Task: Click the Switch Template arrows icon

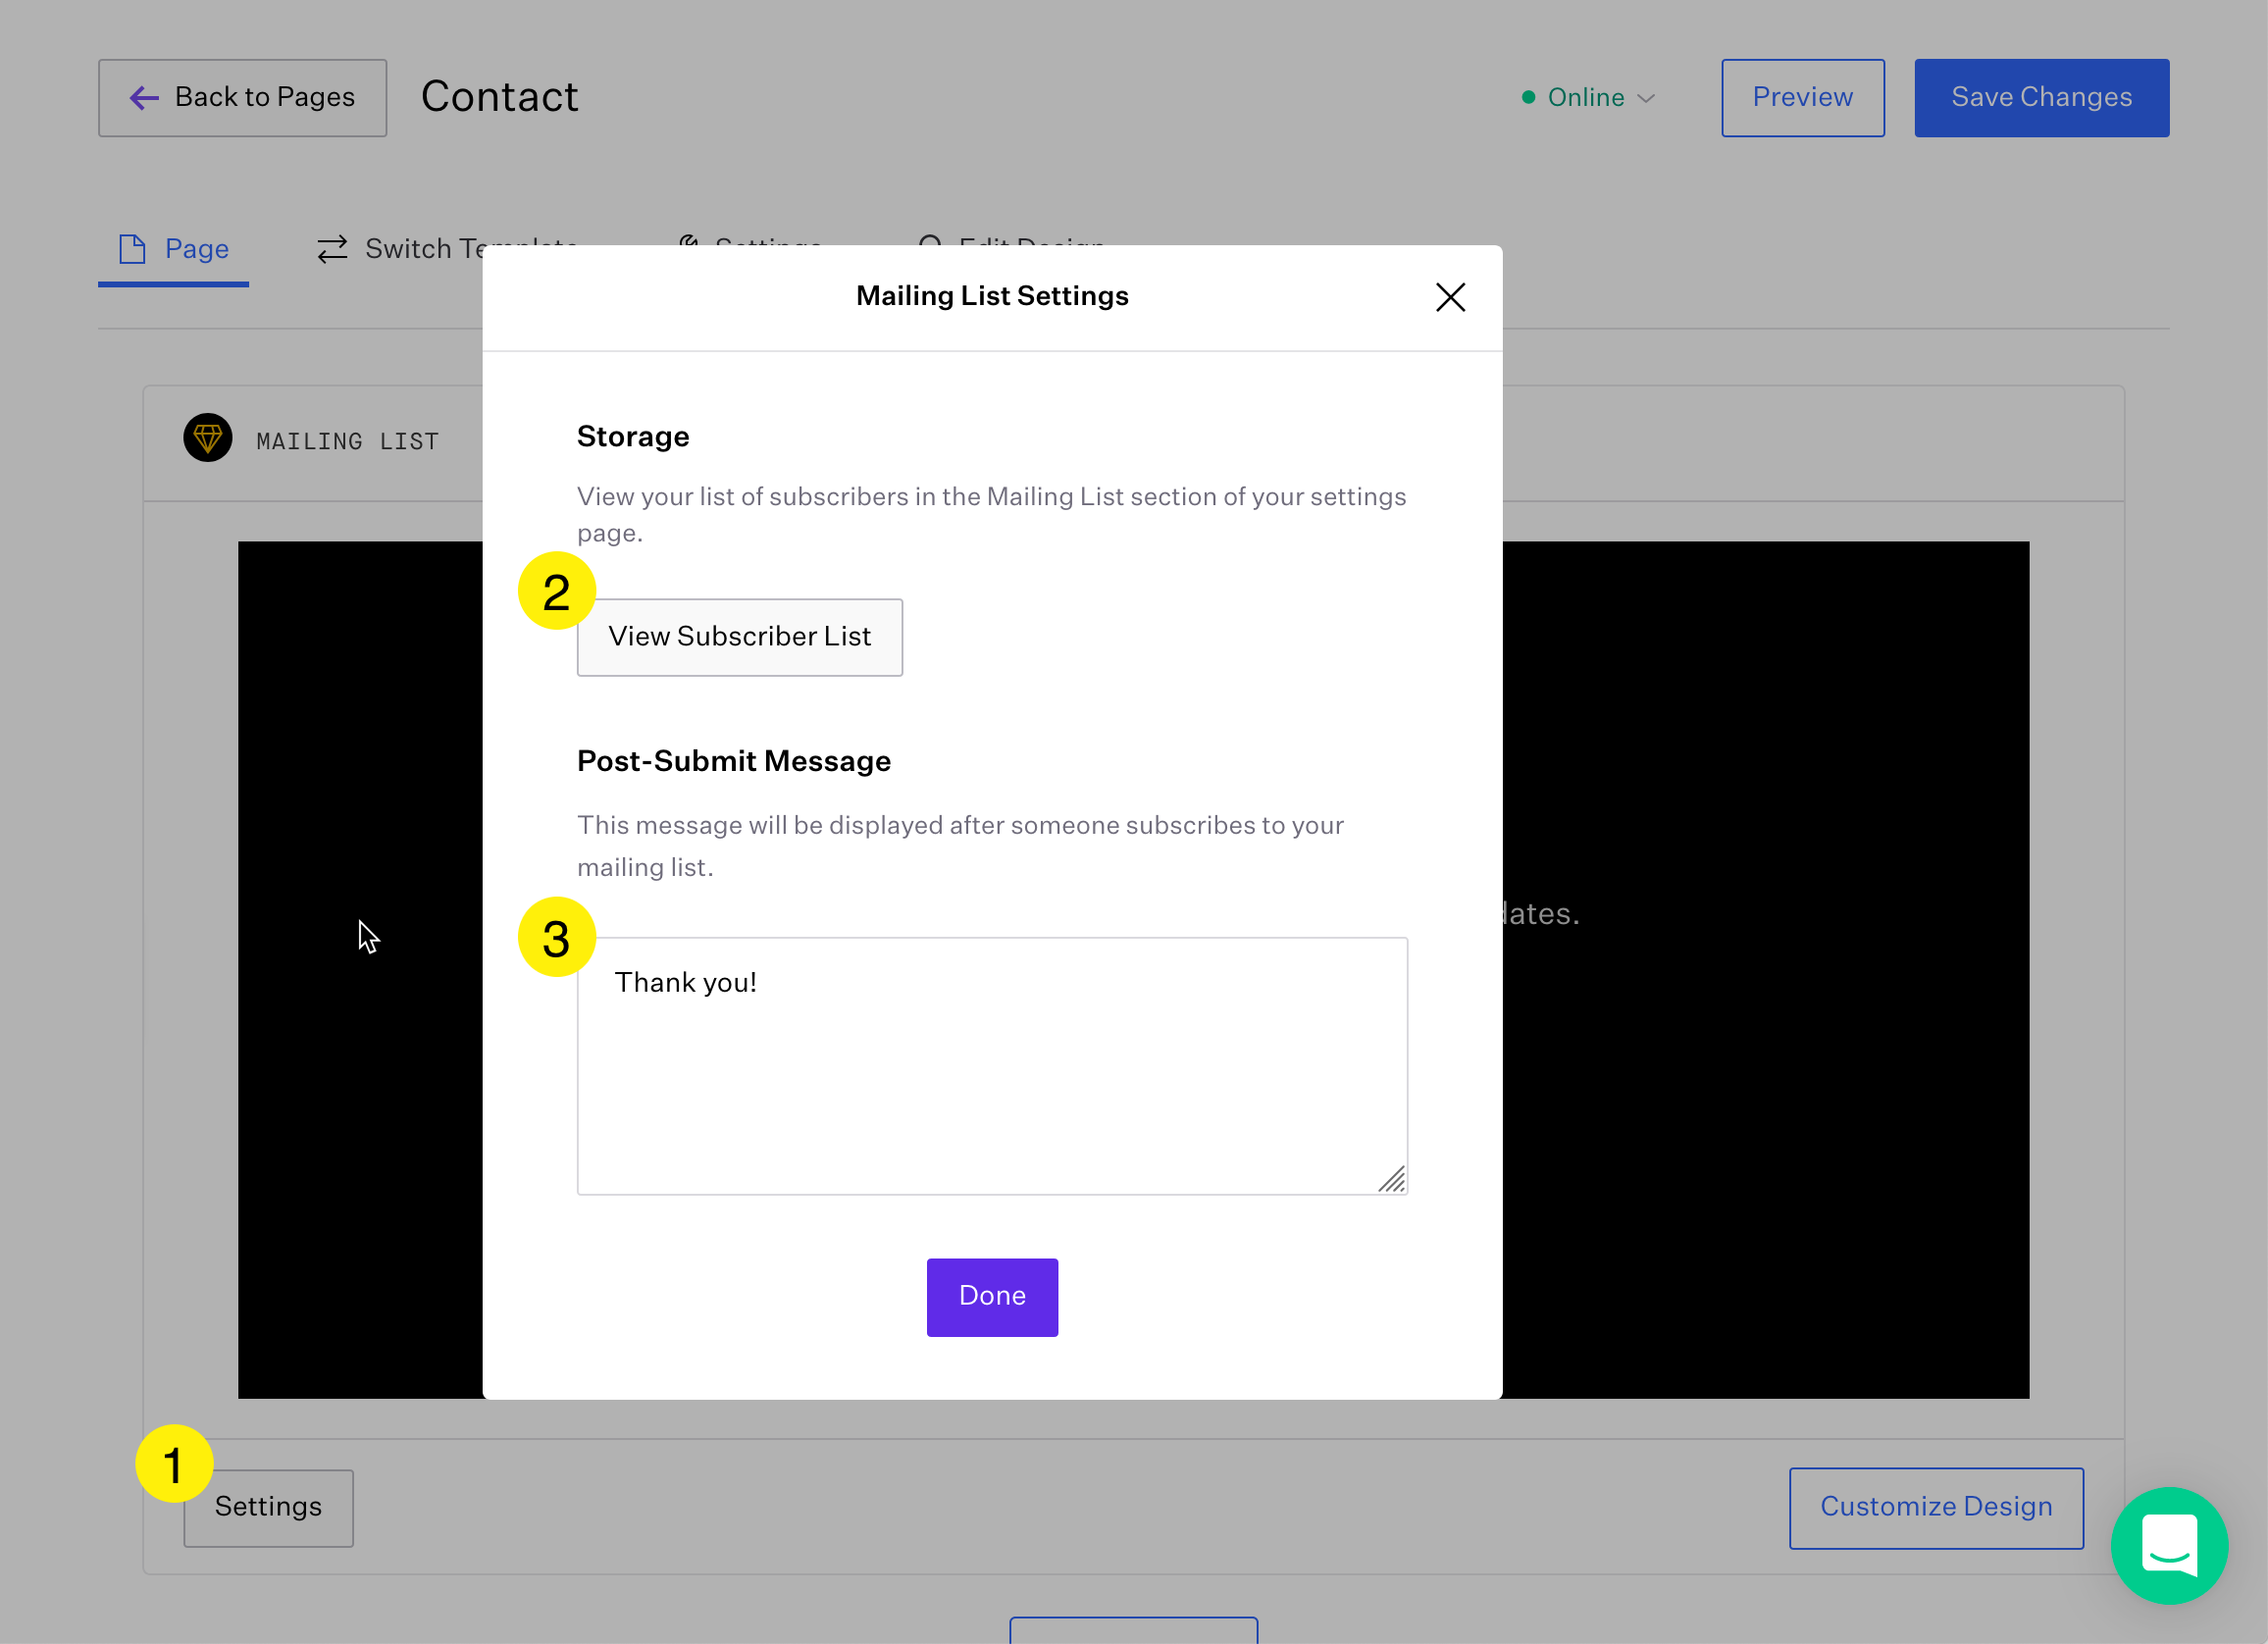Action: pyautogui.click(x=332, y=249)
